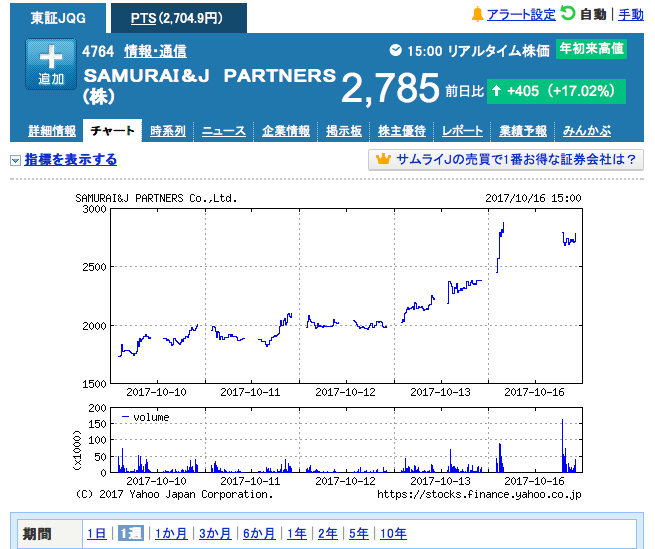The width and height of the screenshot is (655, 549).
Task: Expand the 指標を表示する arrow icon
Action: [x=15, y=160]
